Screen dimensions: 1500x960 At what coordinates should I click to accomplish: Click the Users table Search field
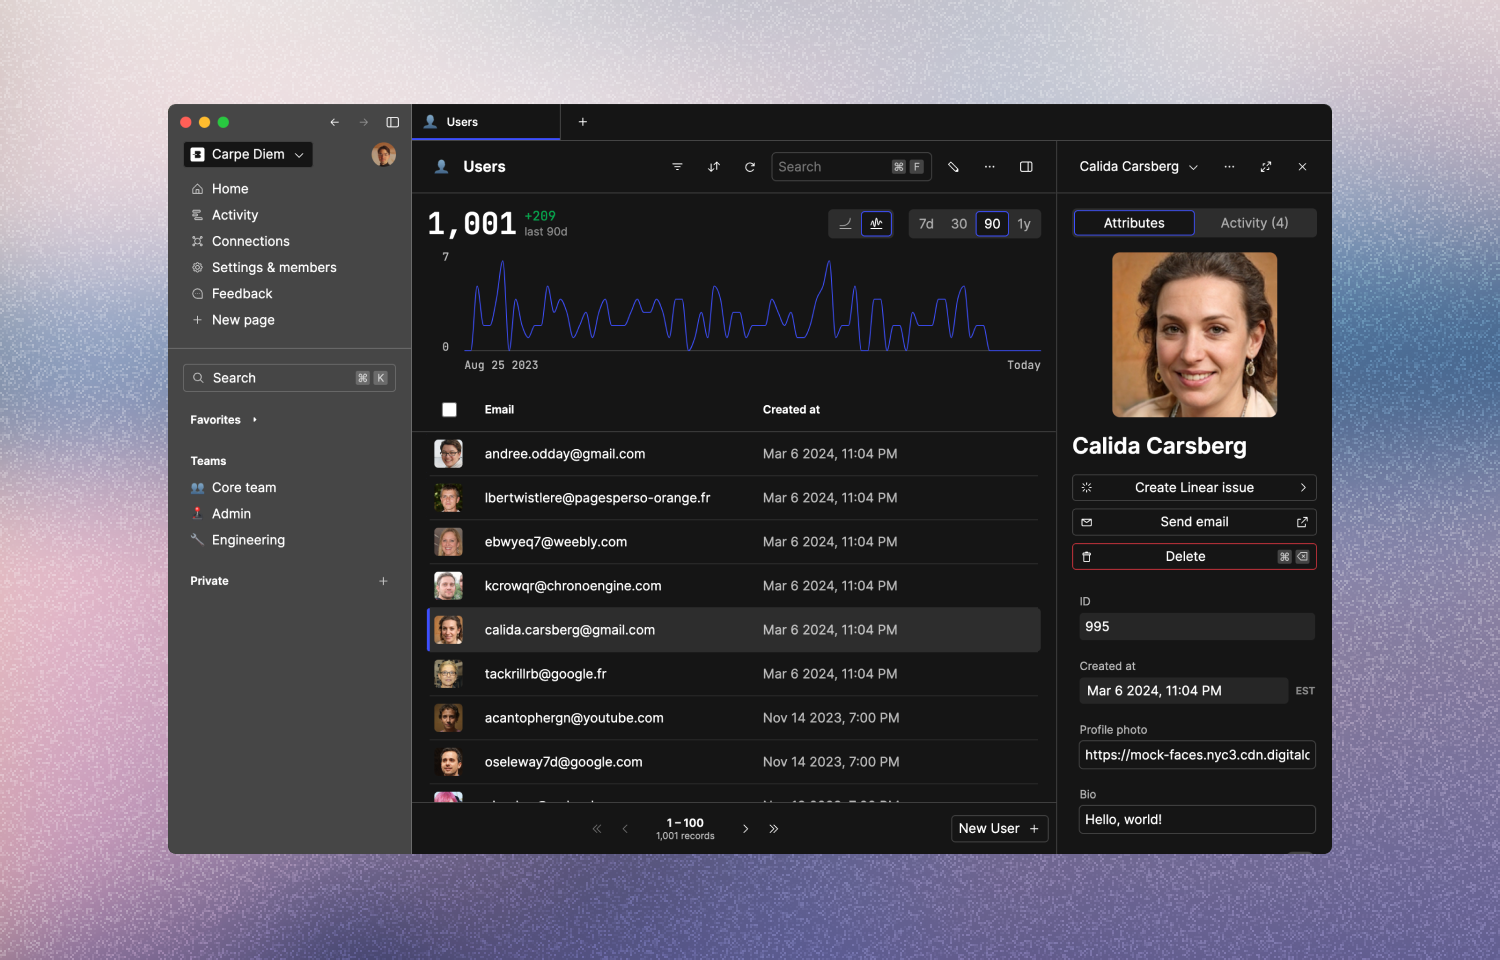click(x=851, y=167)
